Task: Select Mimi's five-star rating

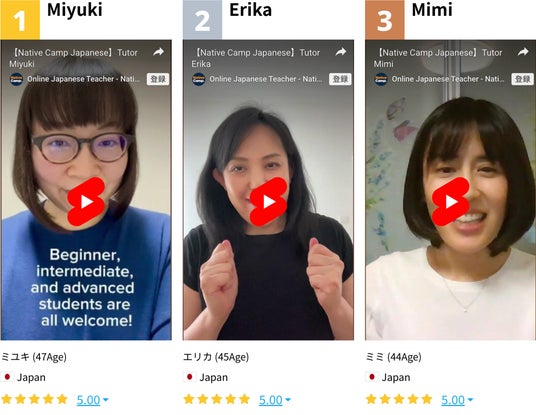Action: click(x=399, y=399)
